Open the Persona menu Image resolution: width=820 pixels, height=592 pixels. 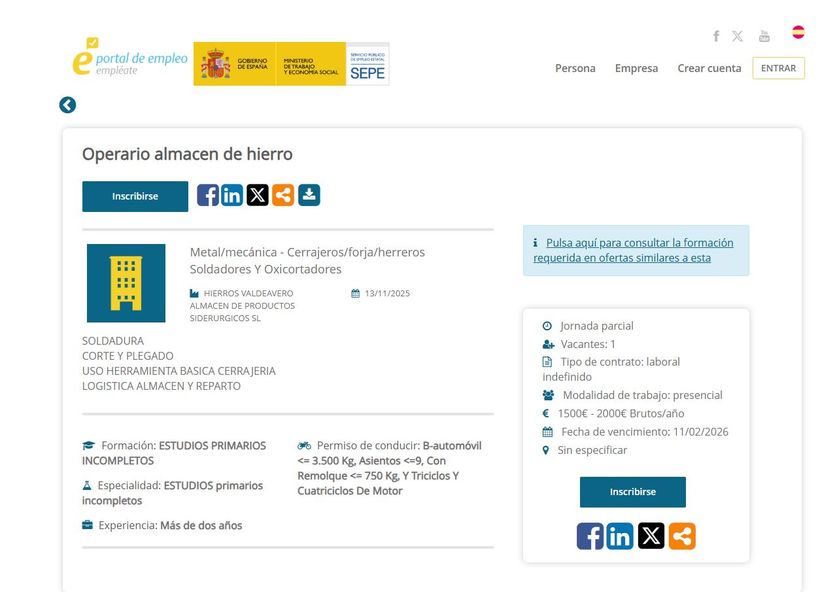(x=575, y=68)
